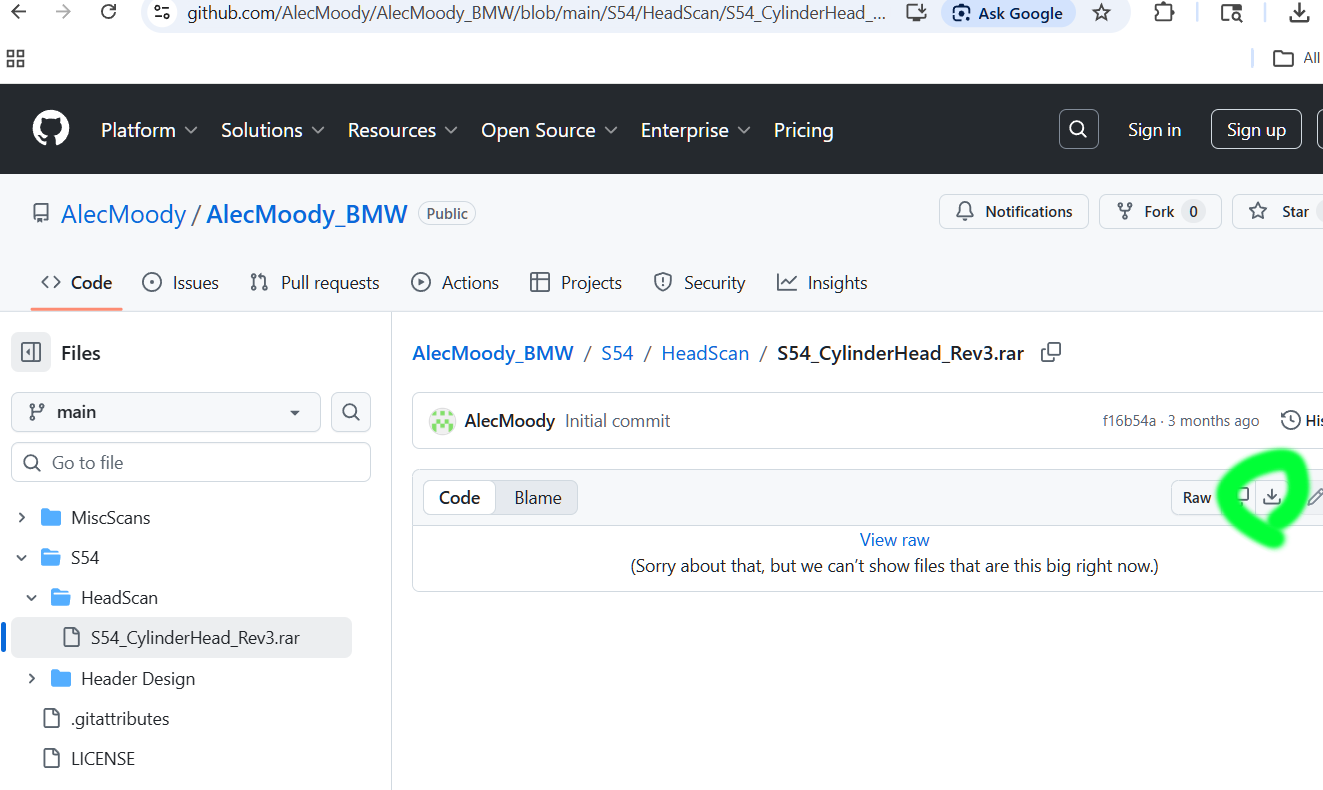Reload the page in the browser
1323x790 pixels.
pyautogui.click(x=109, y=13)
